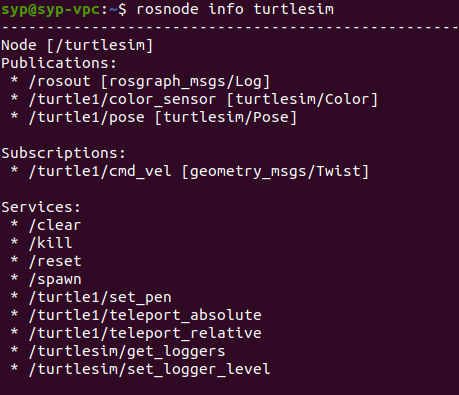The width and height of the screenshot is (459, 395).
Task: Select the /turtle1/cmd_vel topic text
Action: [x=100, y=171]
